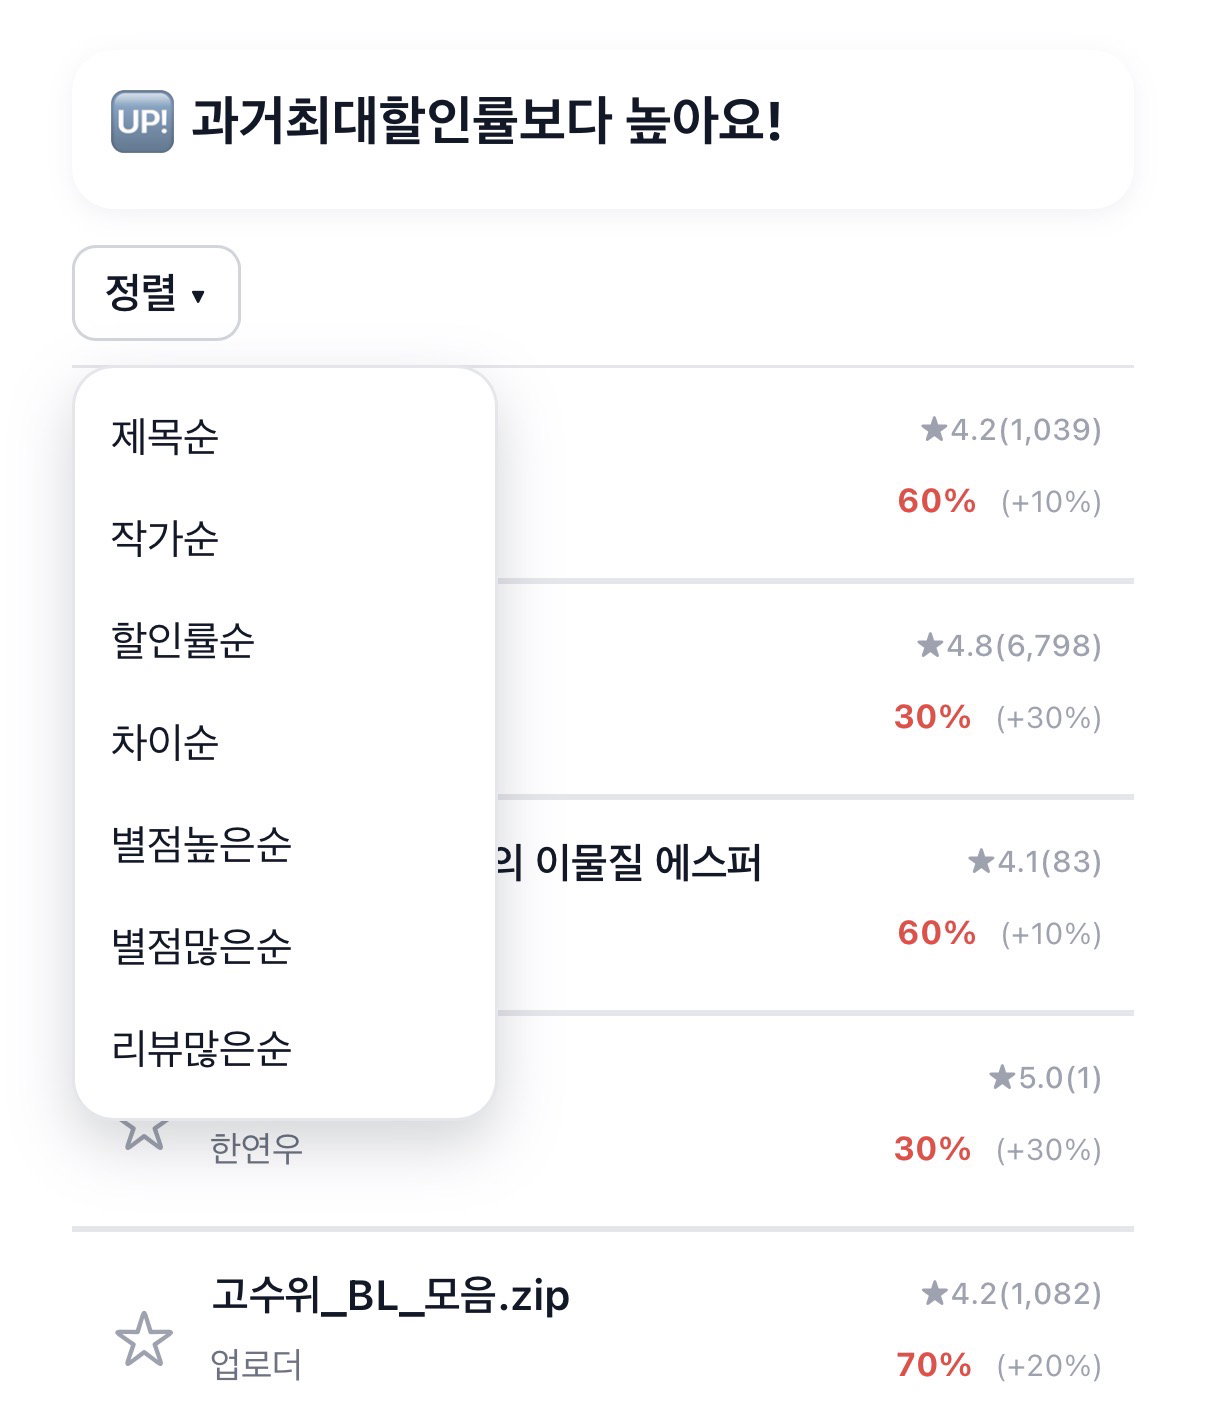Sort by 리뷰많은순
This screenshot has height=1421, width=1206.
point(201,1048)
